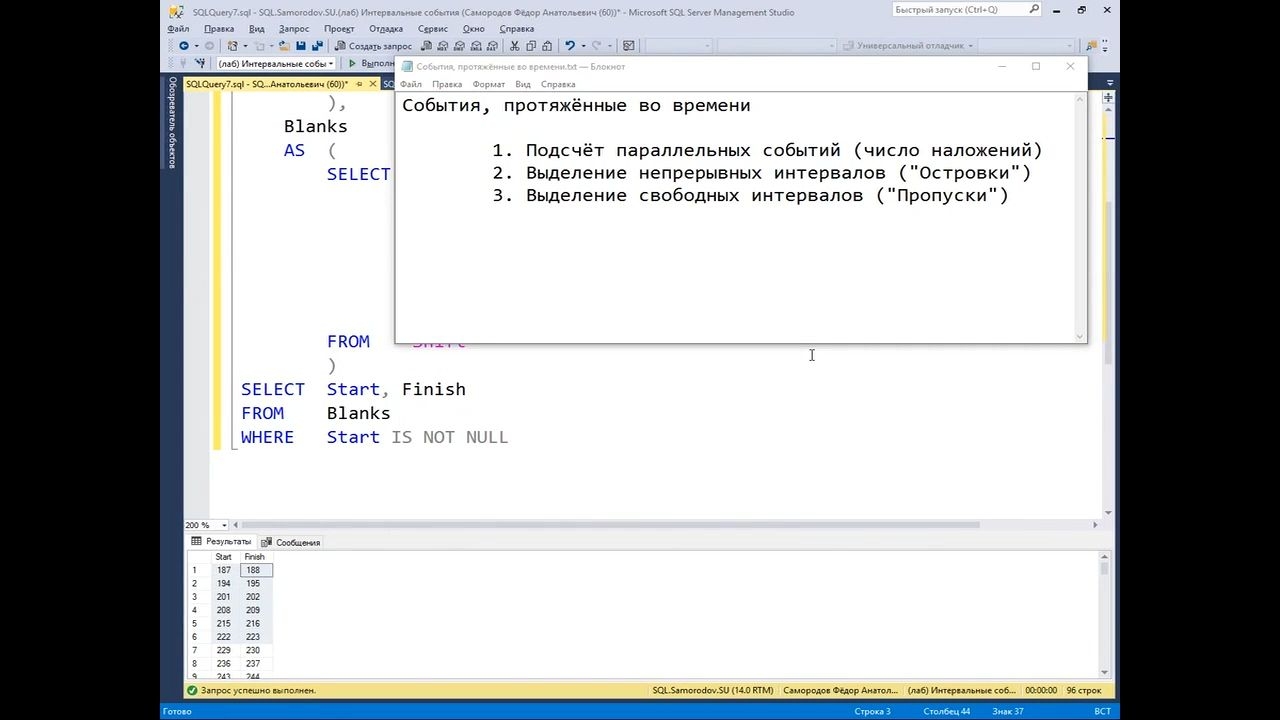Open the document tab list dropdown at right

1109,85
